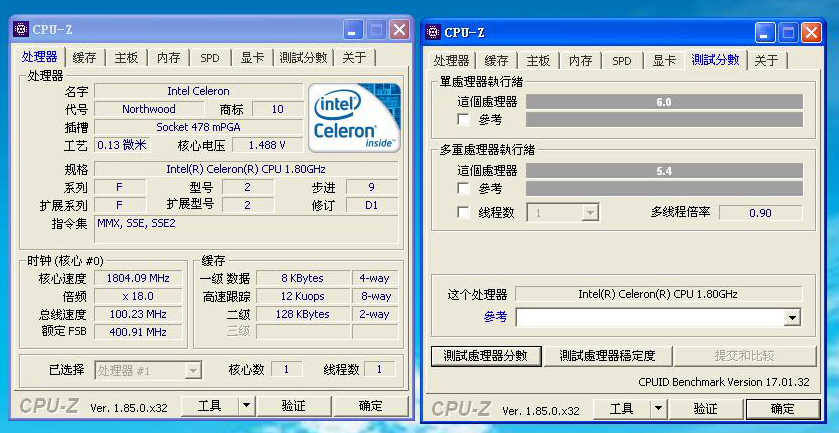Click the single thread 參考 reference bar
This screenshot has width=839, height=433.
664,119
